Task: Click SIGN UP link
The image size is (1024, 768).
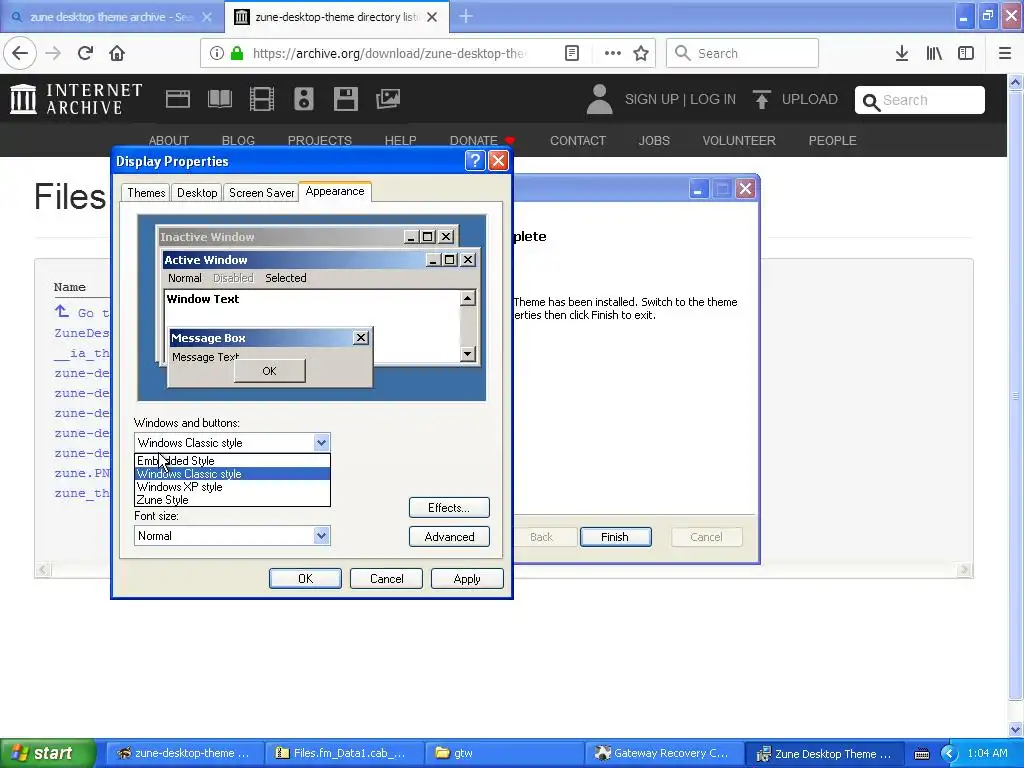Action: click(x=652, y=99)
